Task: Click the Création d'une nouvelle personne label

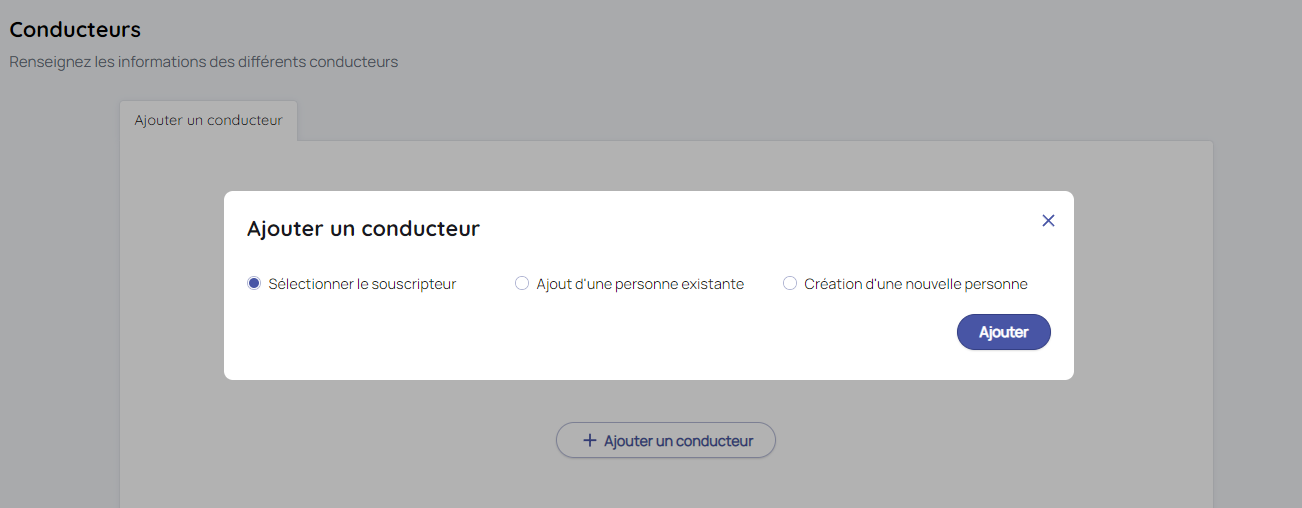Action: pos(915,284)
